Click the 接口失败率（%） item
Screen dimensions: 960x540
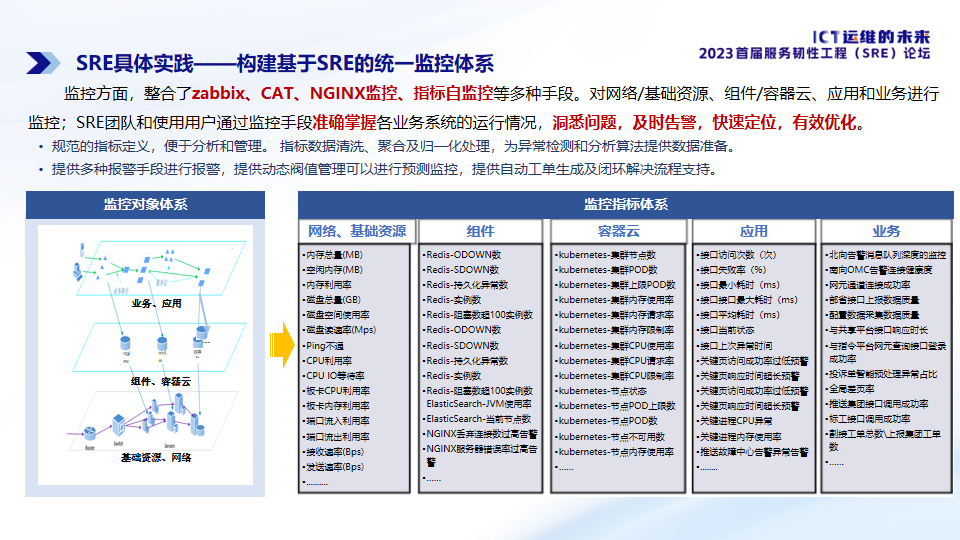732,269
